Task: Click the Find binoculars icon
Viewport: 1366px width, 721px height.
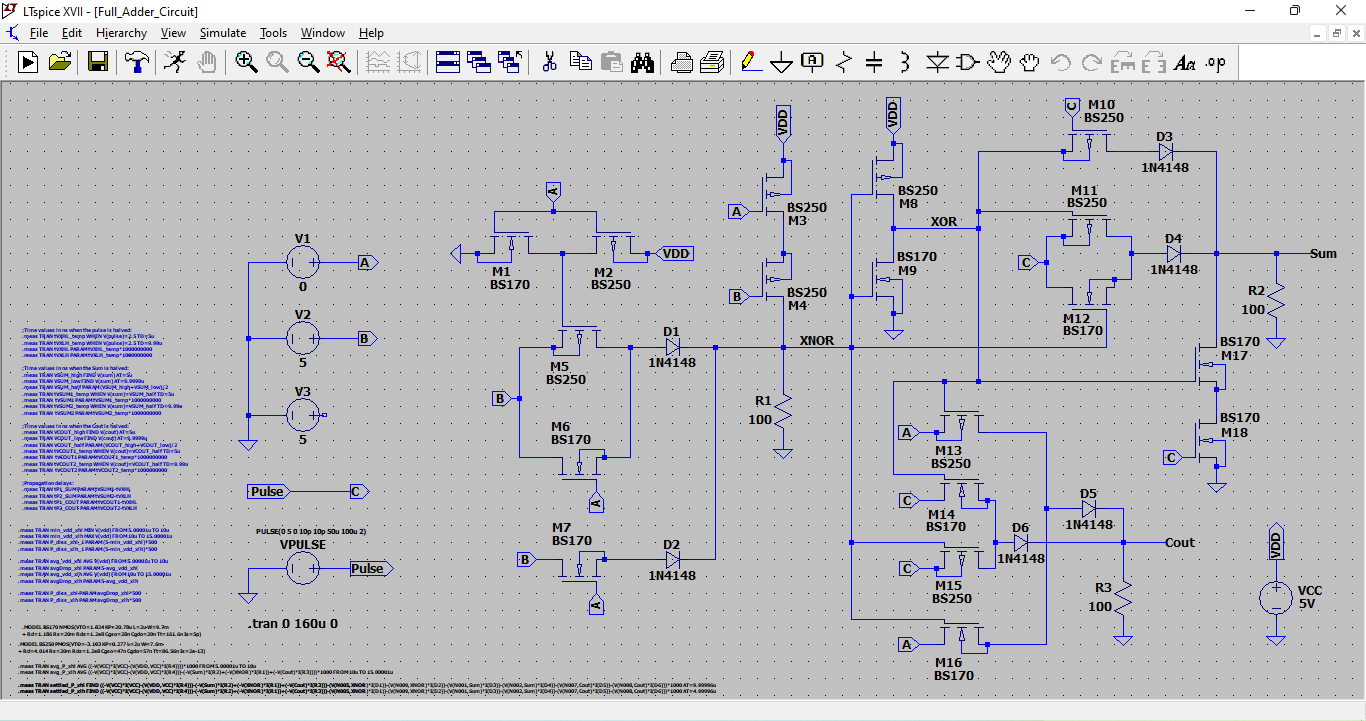Action: coord(642,62)
